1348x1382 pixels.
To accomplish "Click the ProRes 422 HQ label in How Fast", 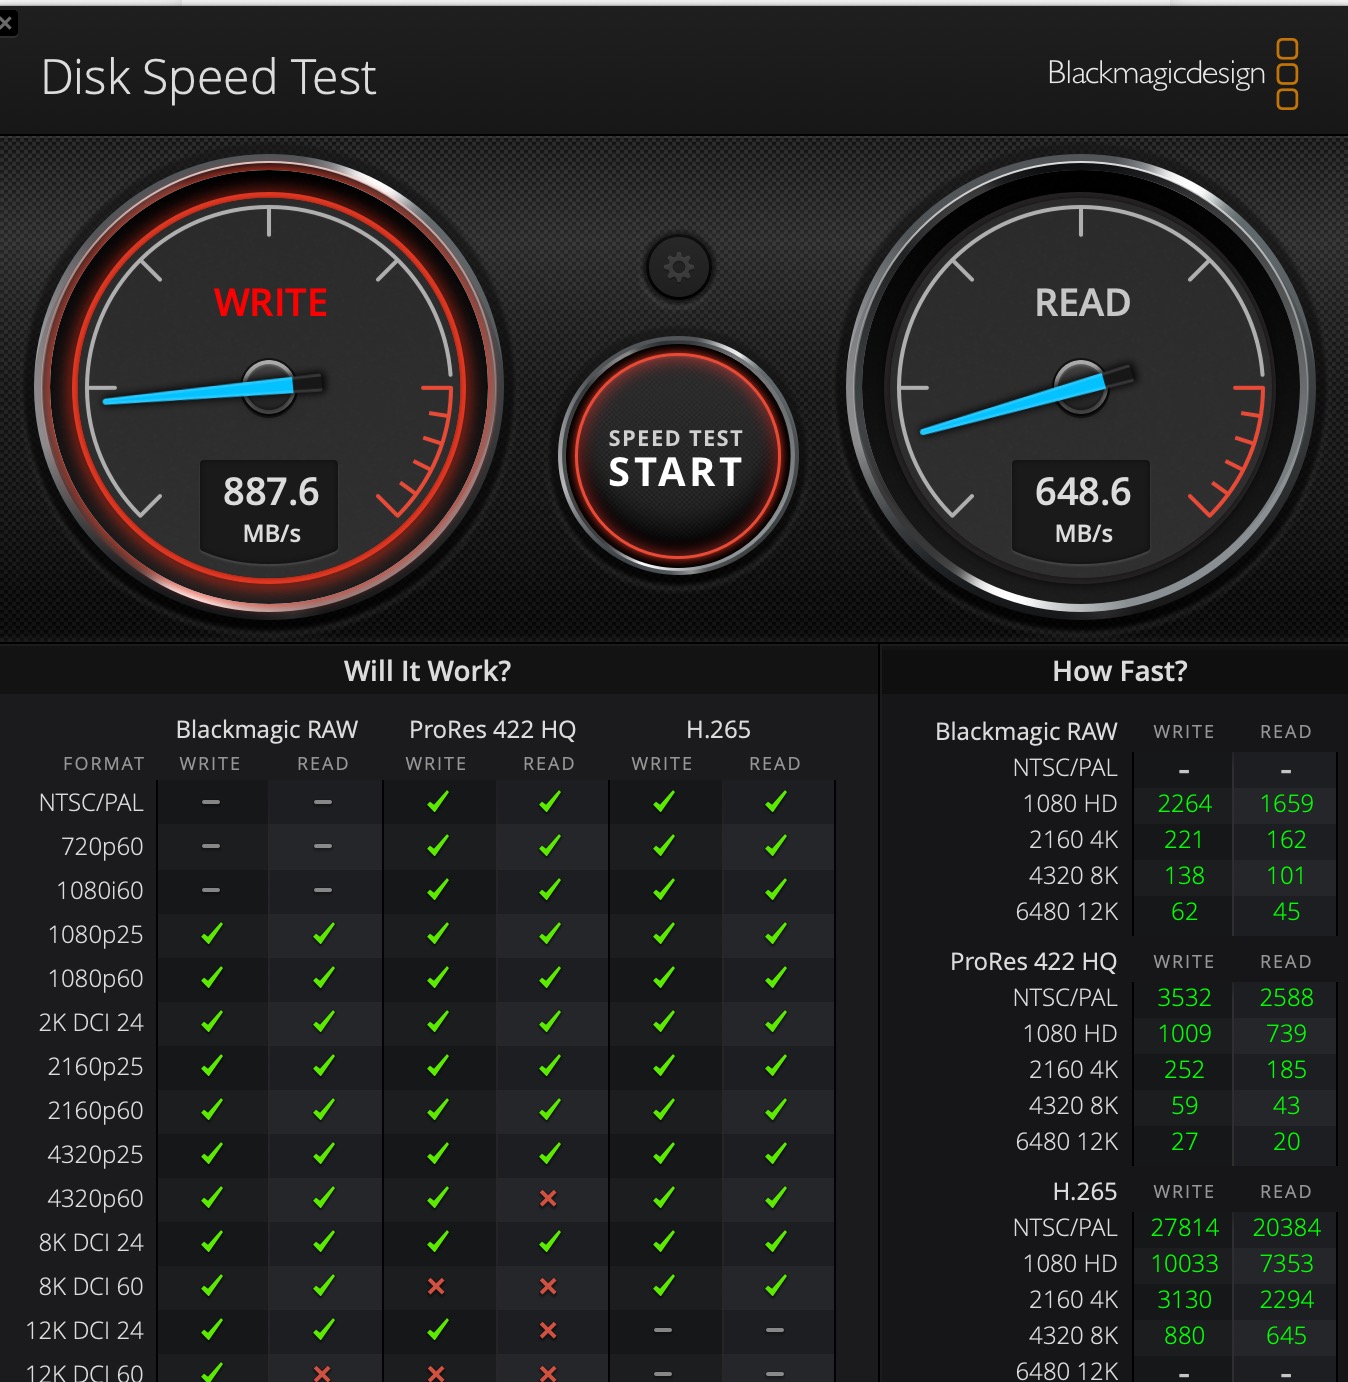I will (x=1033, y=962).
